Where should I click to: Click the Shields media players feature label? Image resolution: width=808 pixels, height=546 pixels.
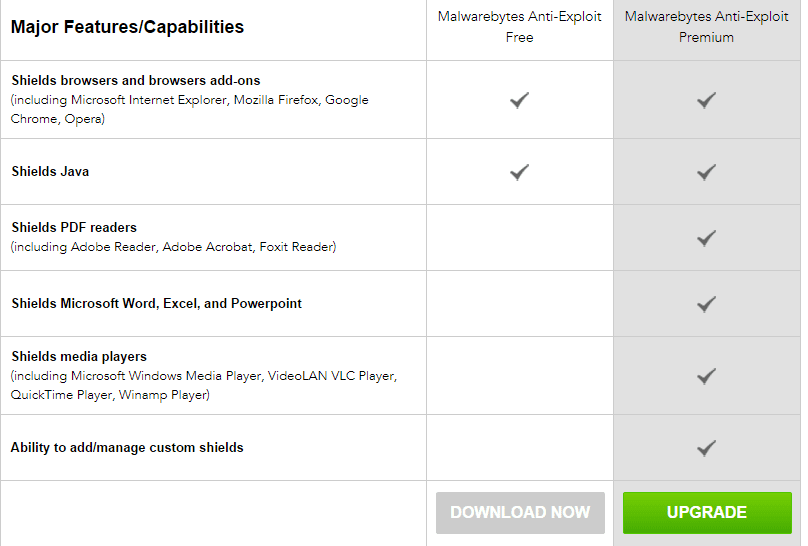[x=79, y=356]
